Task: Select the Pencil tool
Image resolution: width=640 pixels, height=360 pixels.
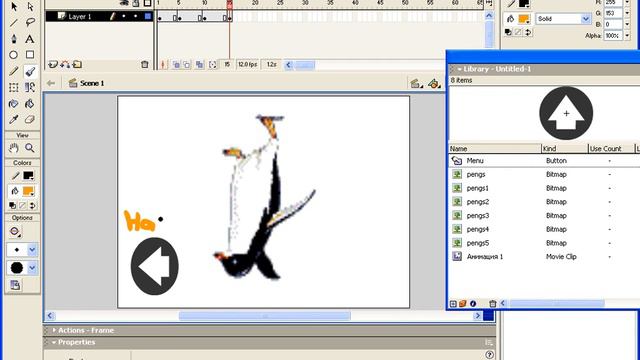Action: (14, 71)
